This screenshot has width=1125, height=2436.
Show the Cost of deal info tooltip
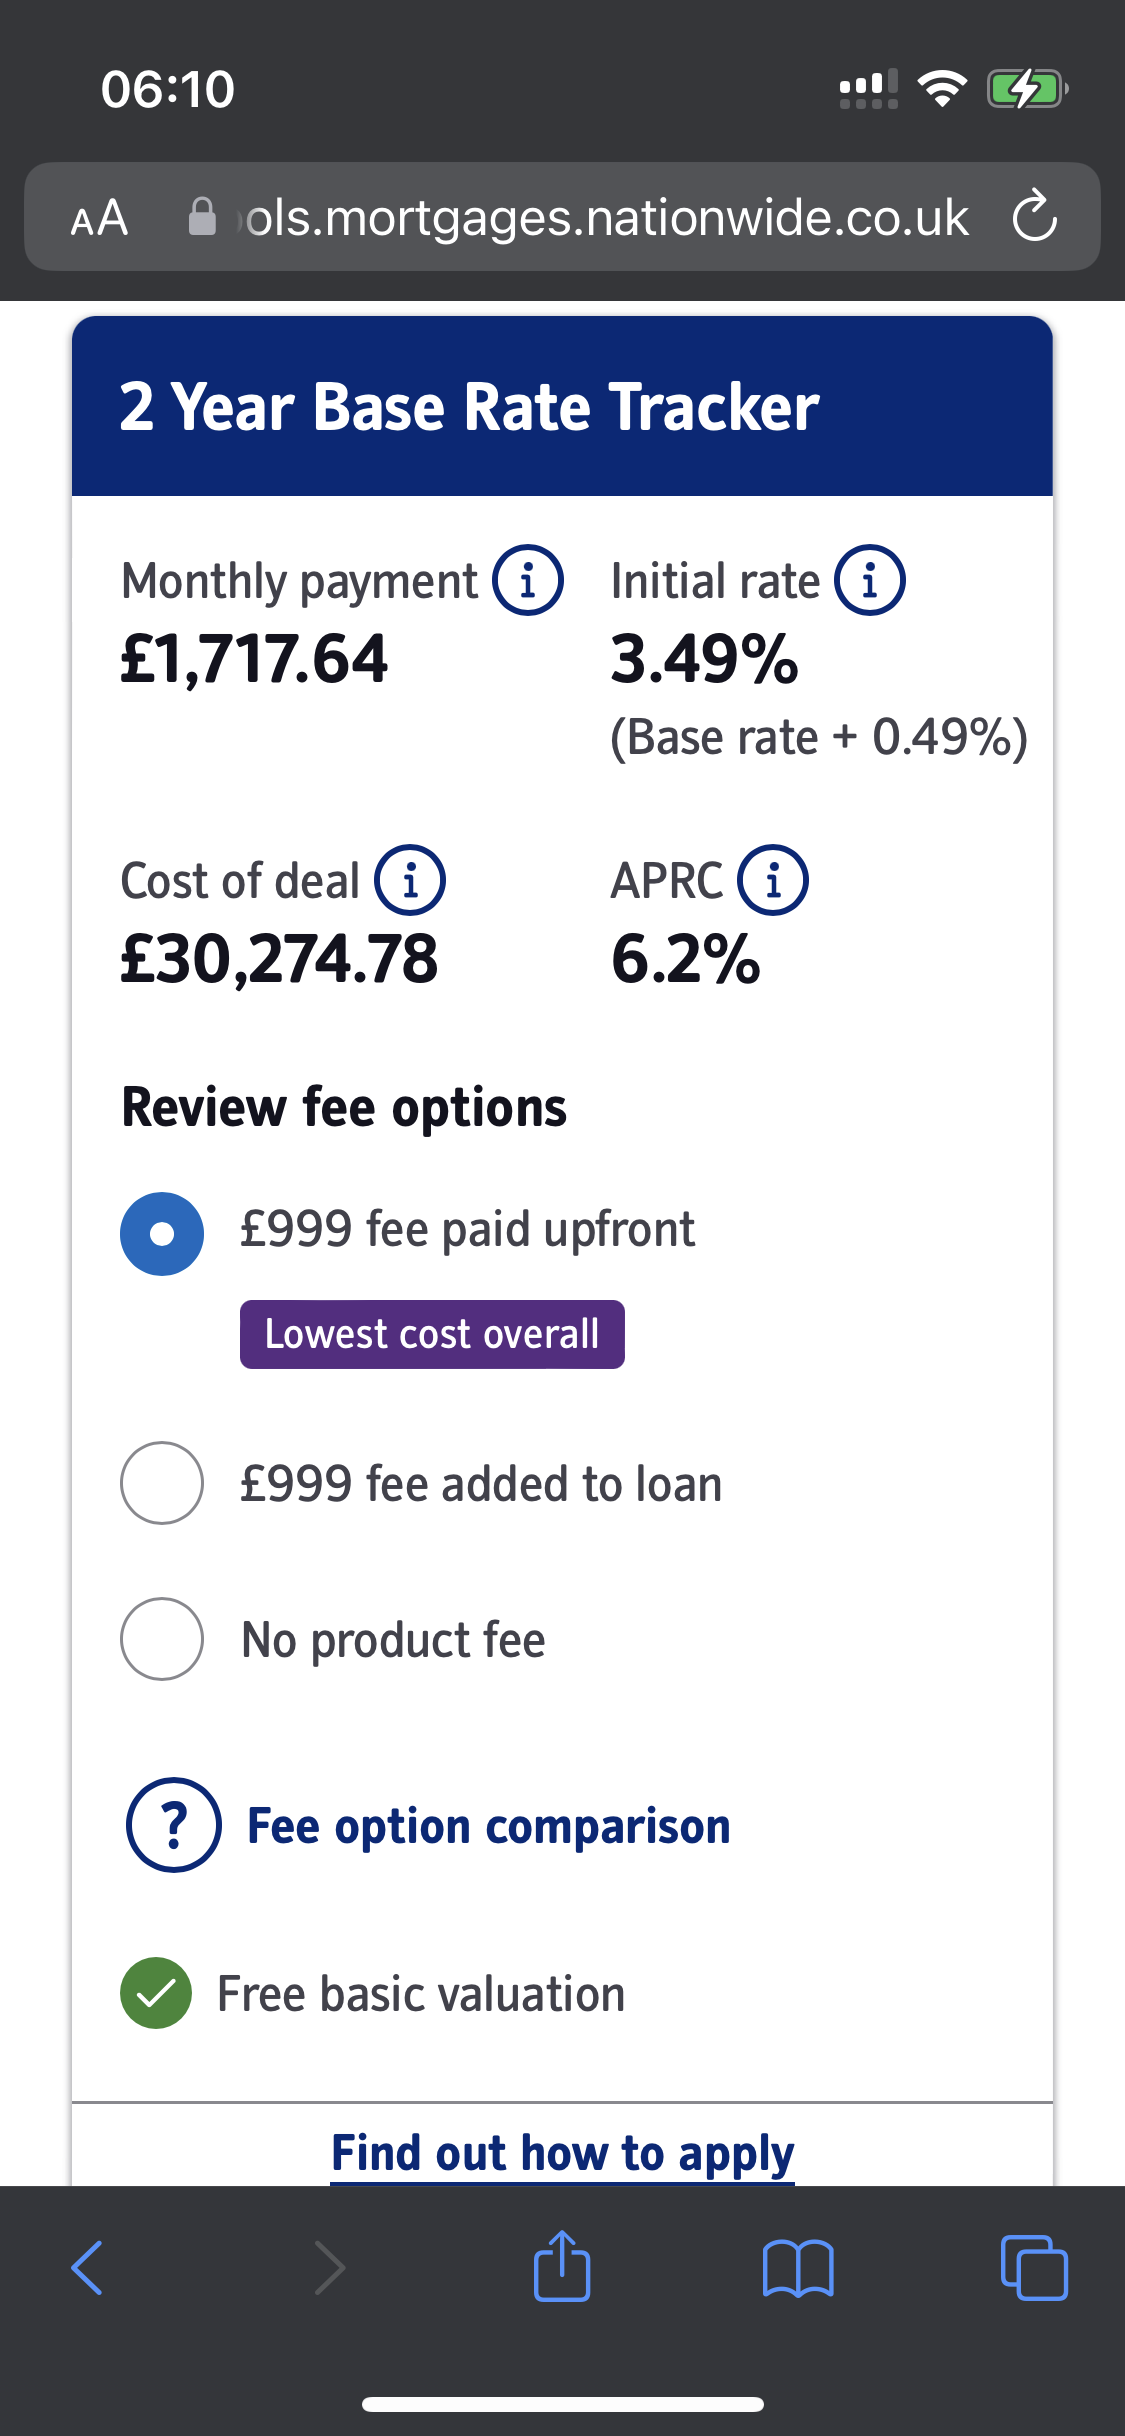[x=410, y=880]
